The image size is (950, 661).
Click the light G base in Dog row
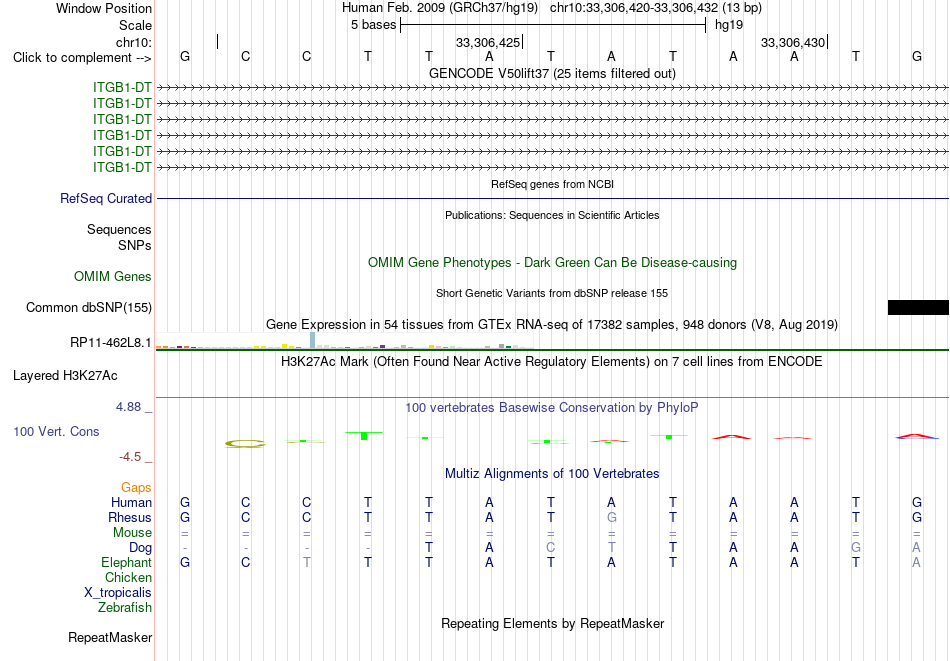coord(855,548)
